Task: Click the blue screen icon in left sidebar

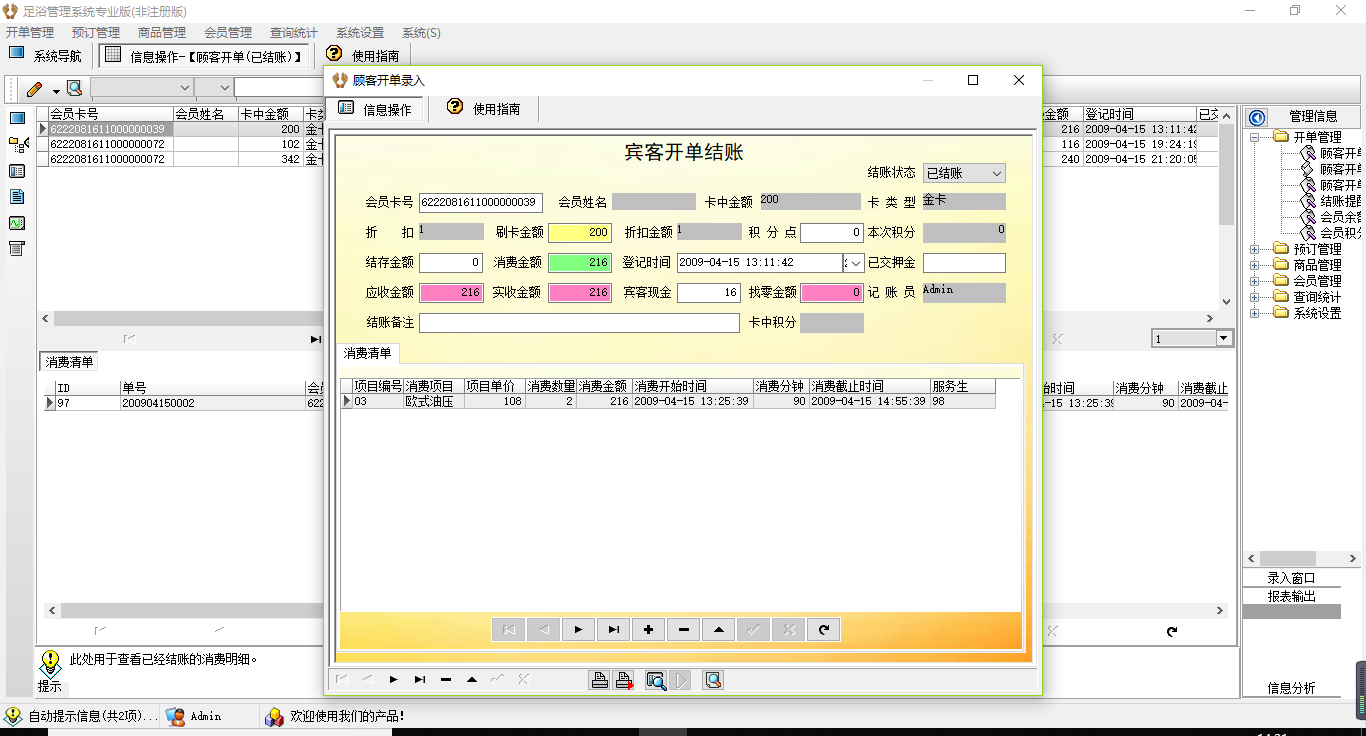Action: [x=17, y=118]
